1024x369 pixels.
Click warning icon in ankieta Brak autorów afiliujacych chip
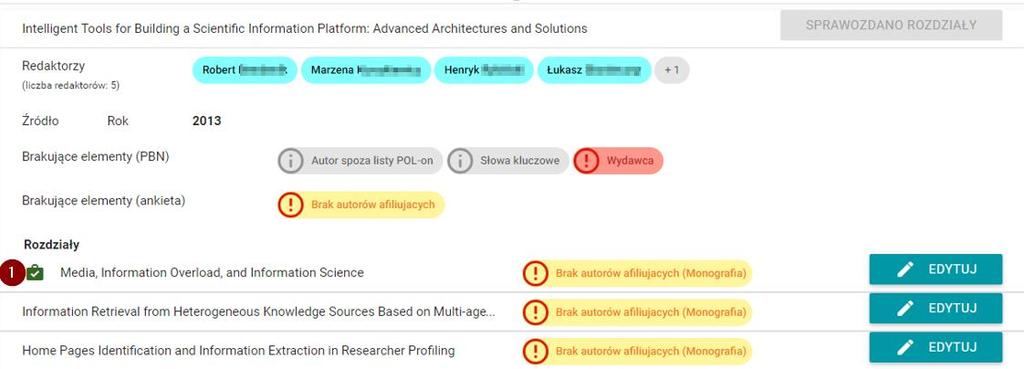pos(291,205)
